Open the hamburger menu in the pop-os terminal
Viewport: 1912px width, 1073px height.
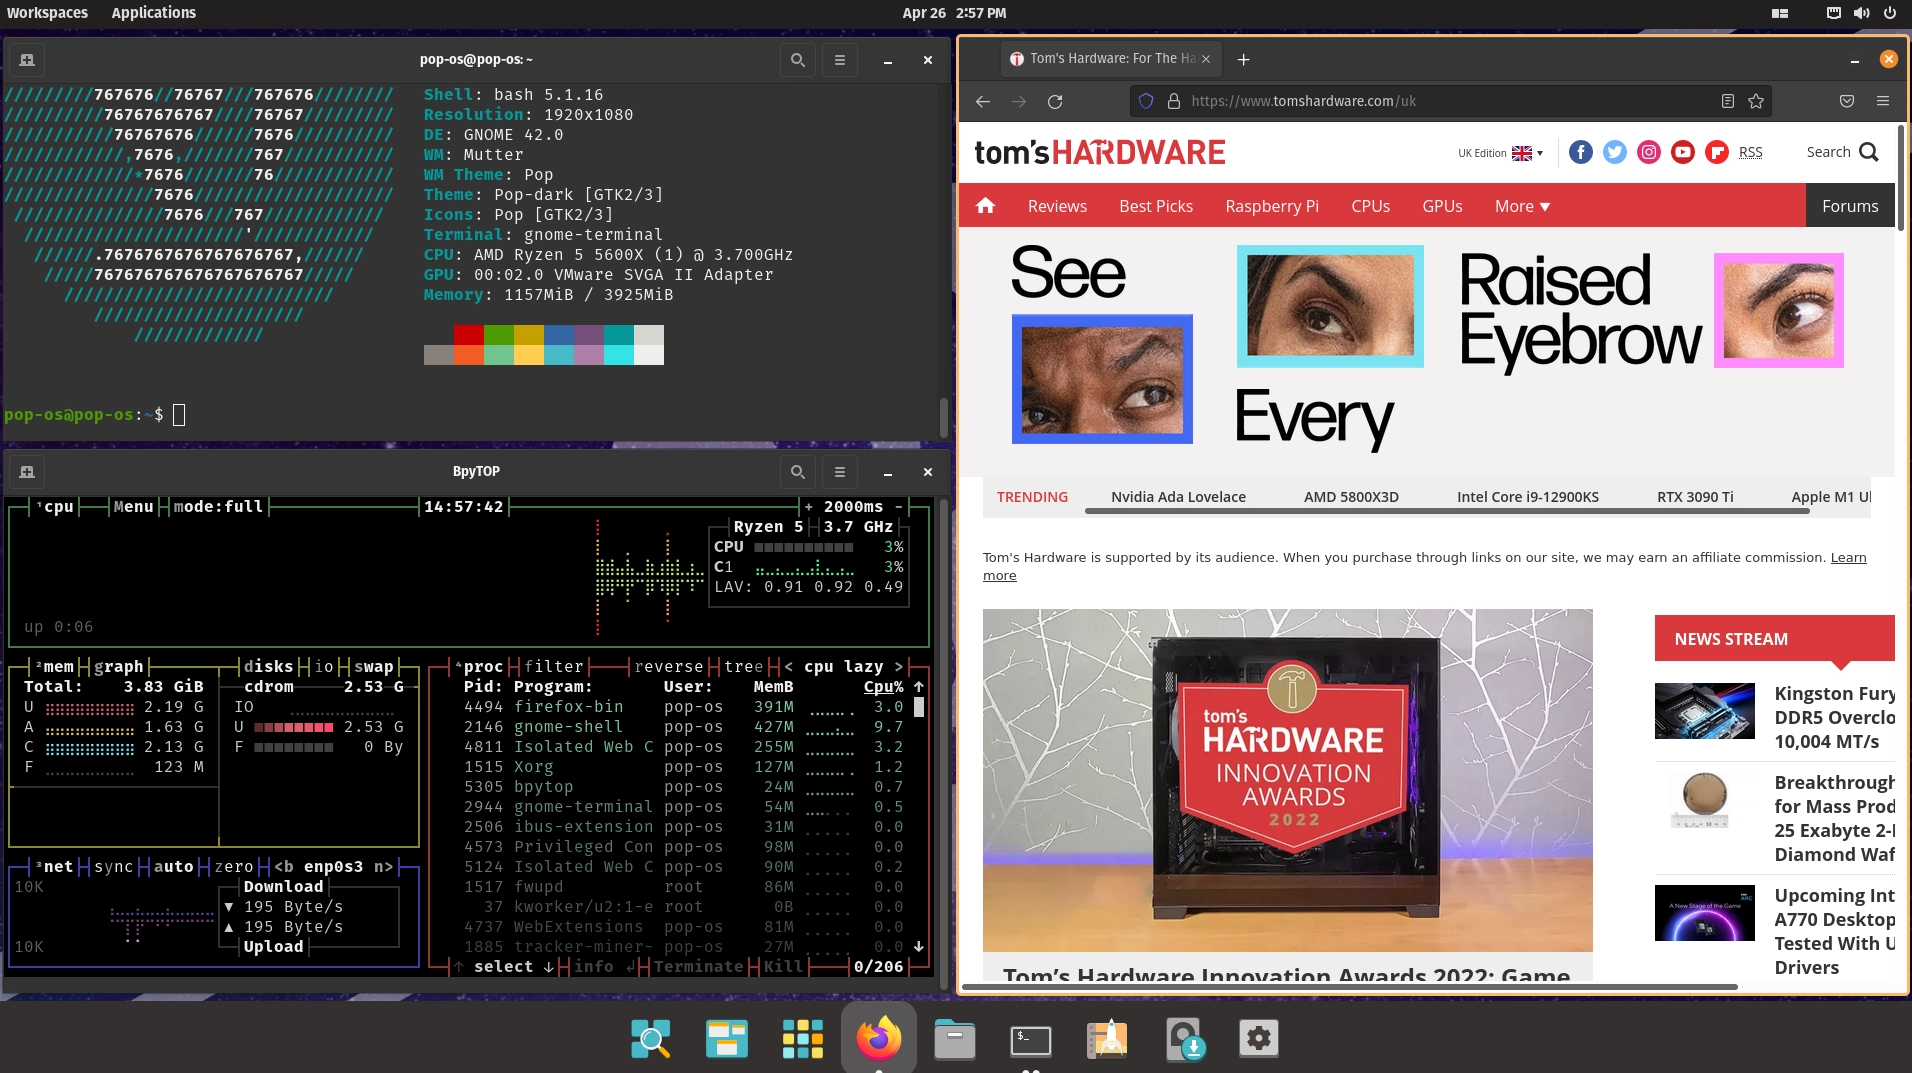point(840,60)
